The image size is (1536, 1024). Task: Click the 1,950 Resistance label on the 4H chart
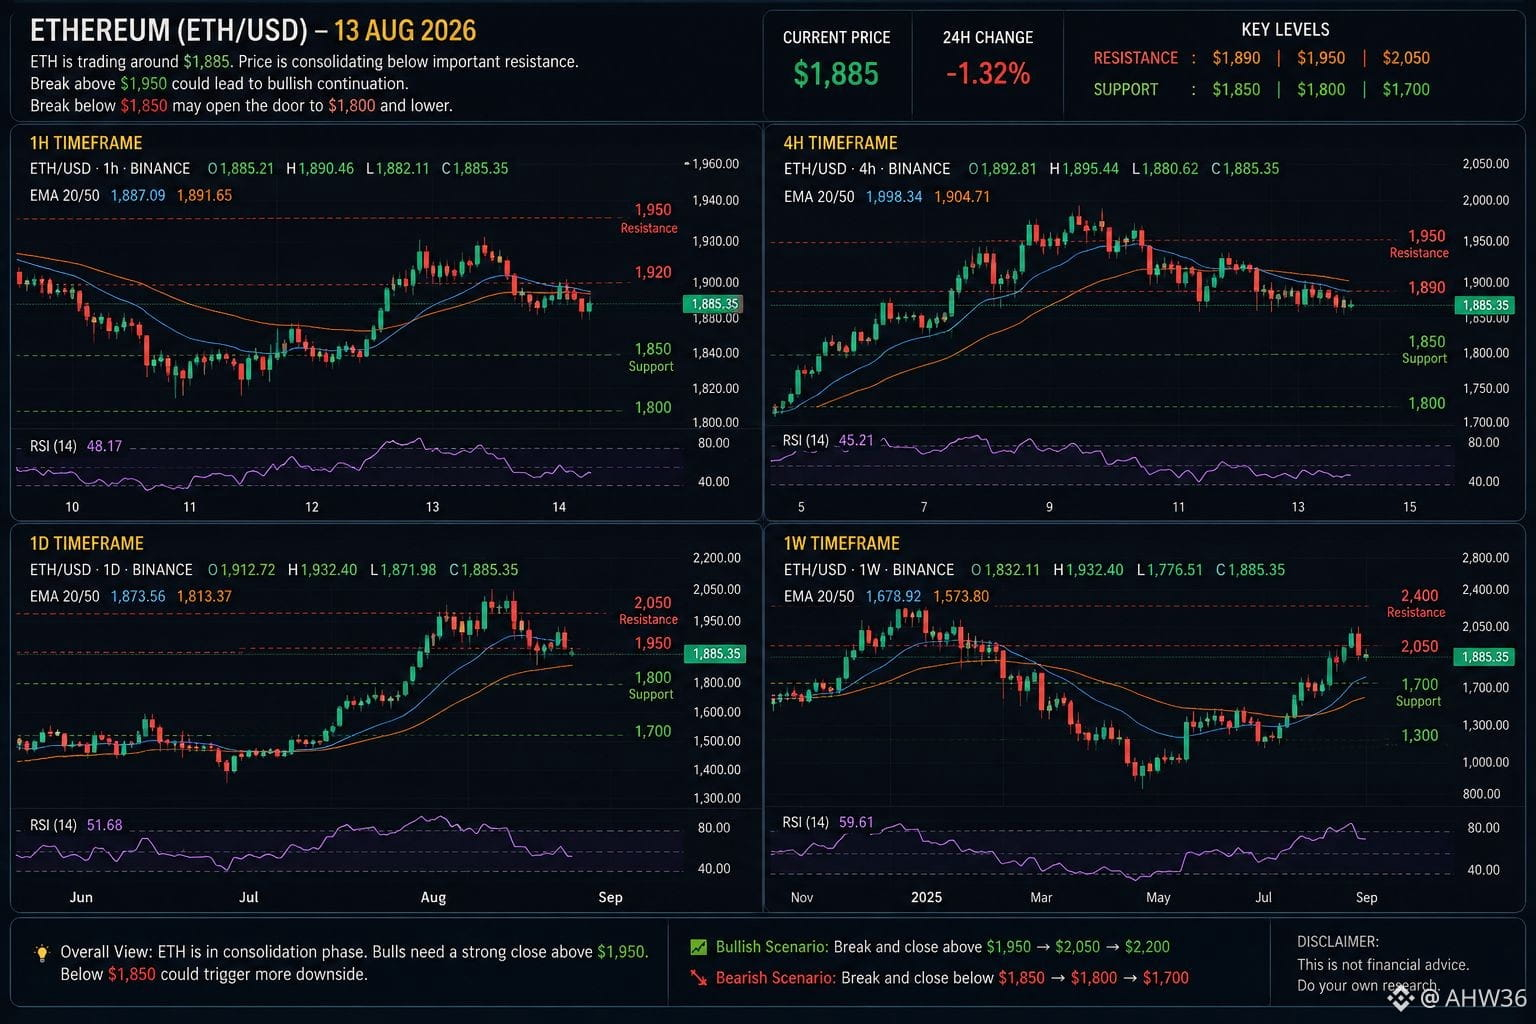pyautogui.click(x=1421, y=243)
